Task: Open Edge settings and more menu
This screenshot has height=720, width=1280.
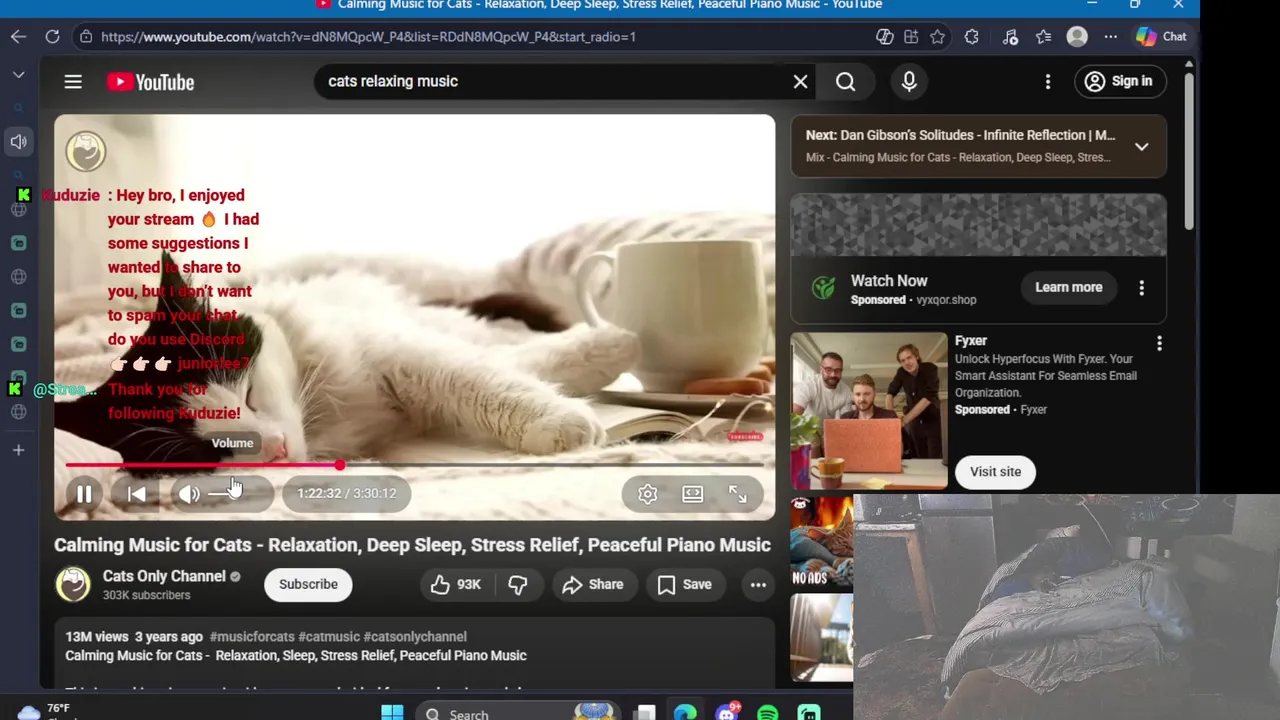Action: pyautogui.click(x=1110, y=37)
